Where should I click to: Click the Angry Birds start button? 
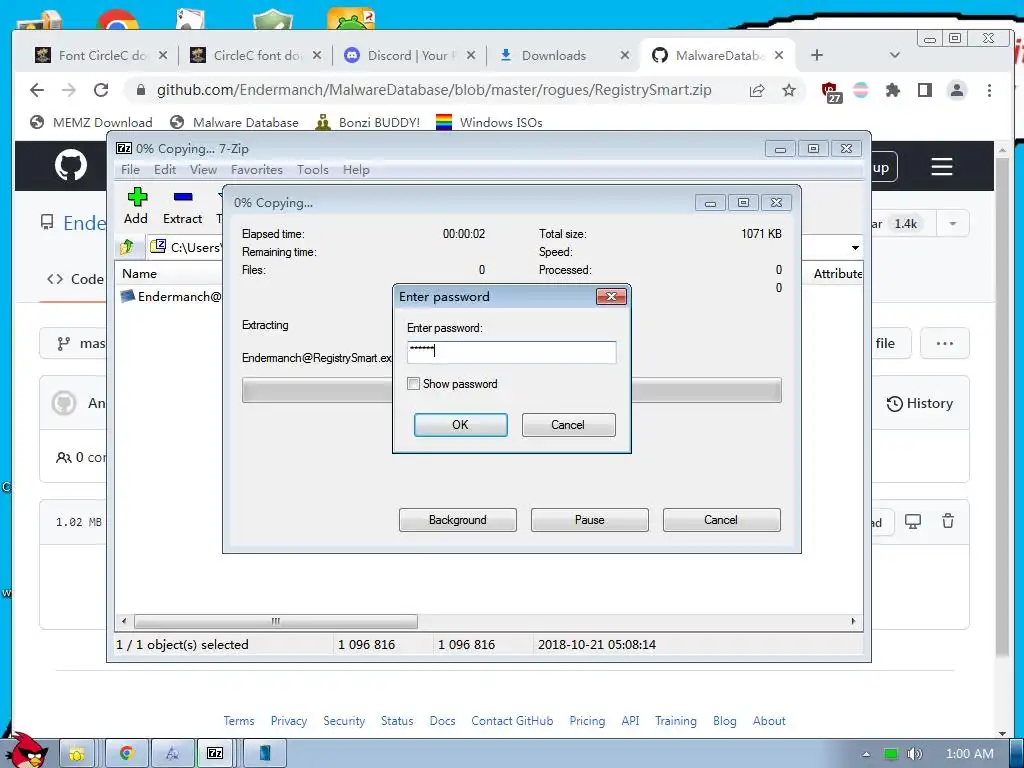click(27, 750)
